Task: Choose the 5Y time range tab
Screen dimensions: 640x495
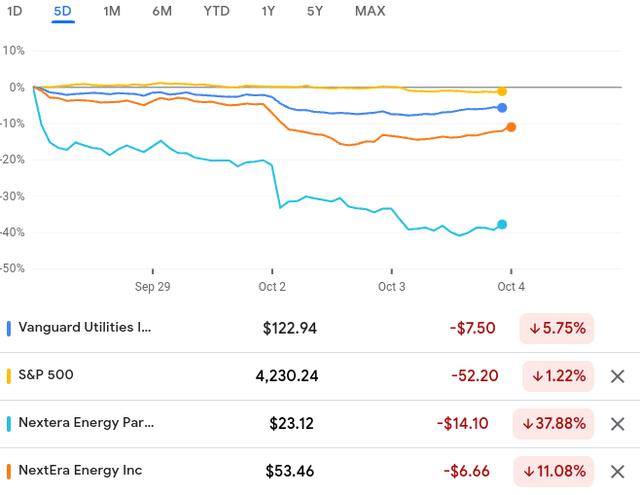Action: click(315, 11)
